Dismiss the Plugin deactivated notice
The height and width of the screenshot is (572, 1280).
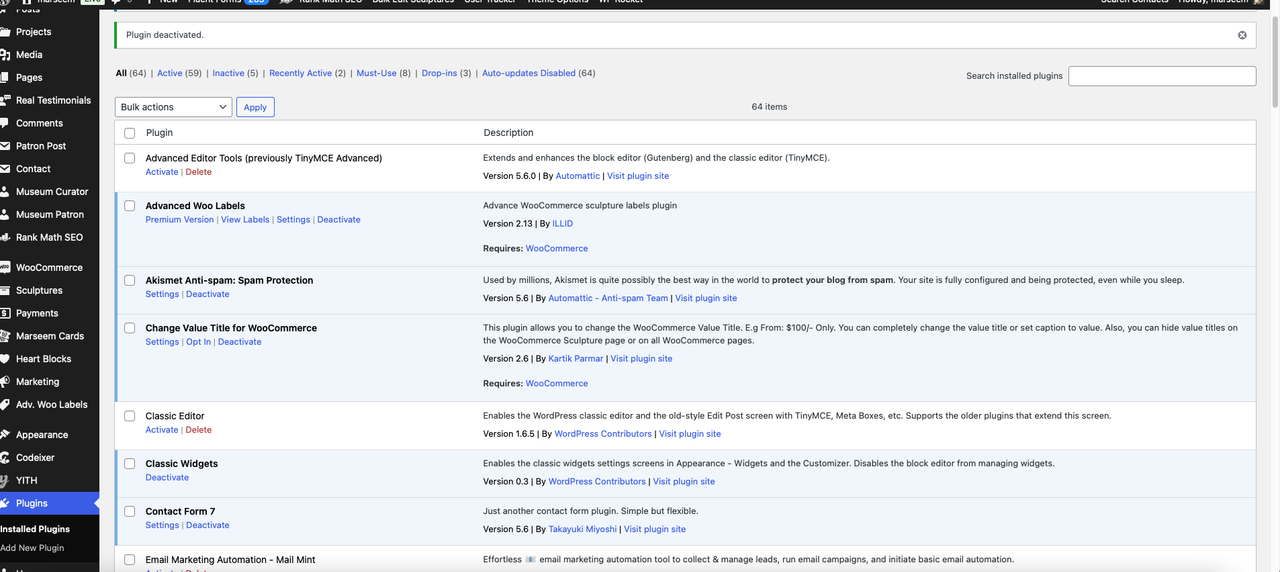(1242, 35)
